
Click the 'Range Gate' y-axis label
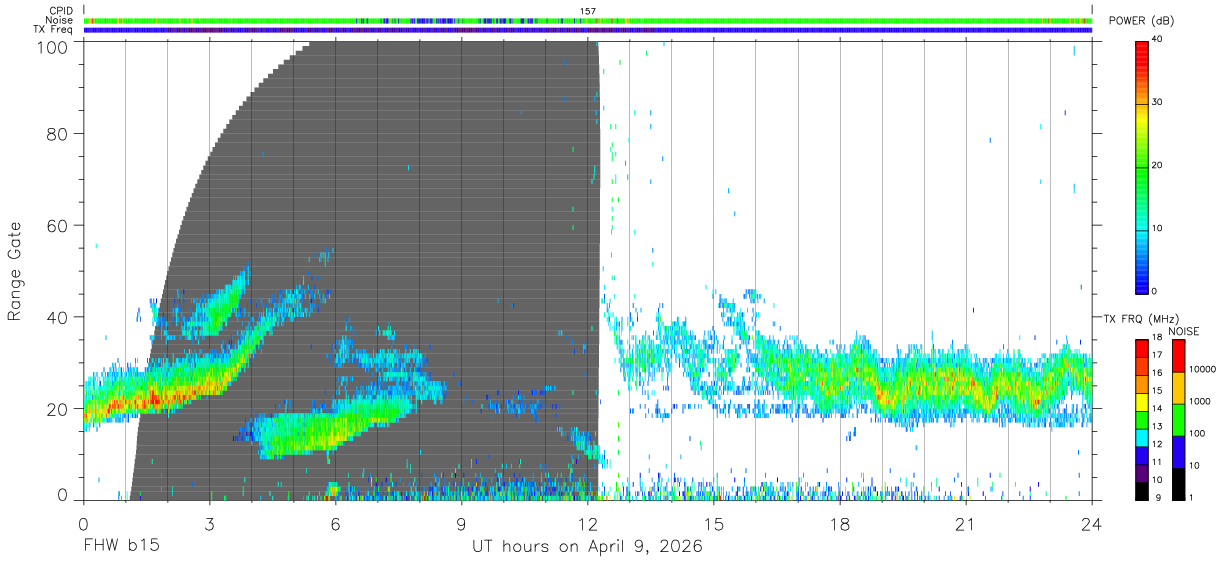click(x=15, y=271)
